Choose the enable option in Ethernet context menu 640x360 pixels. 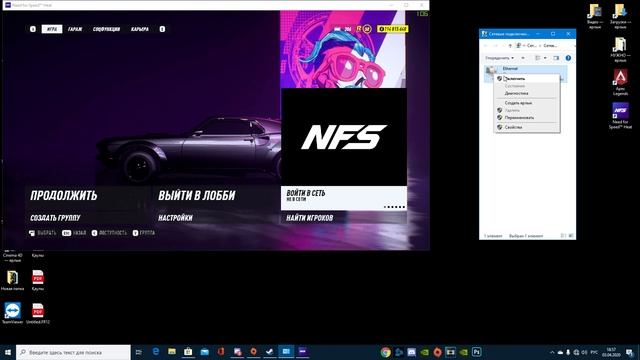[527, 78]
